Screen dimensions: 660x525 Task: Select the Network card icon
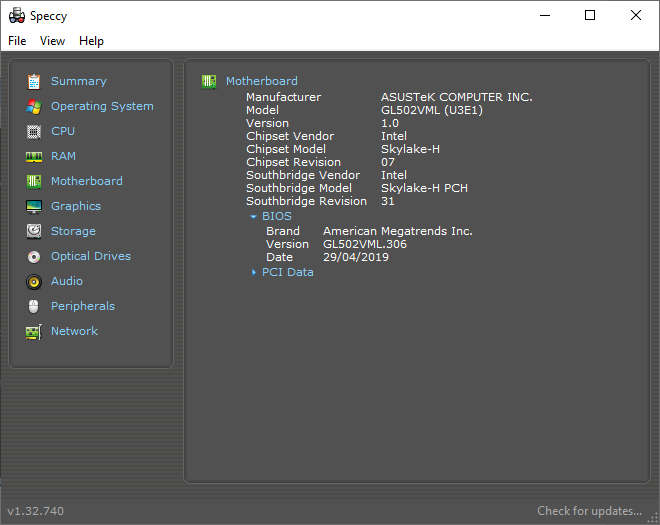pyautogui.click(x=34, y=331)
